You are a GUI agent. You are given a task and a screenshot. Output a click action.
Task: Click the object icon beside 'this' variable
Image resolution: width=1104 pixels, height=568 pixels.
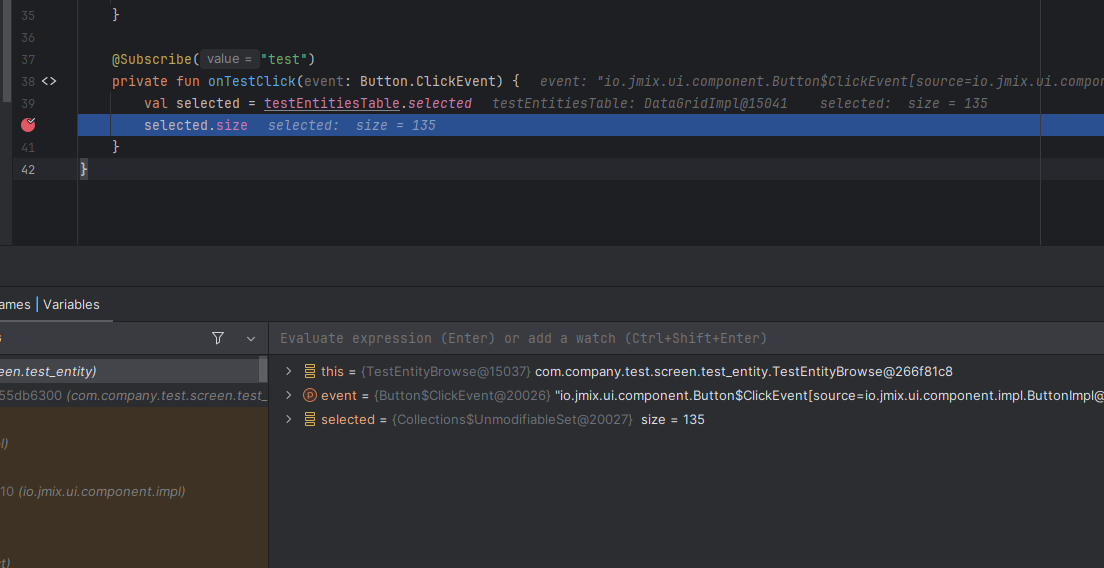point(309,371)
